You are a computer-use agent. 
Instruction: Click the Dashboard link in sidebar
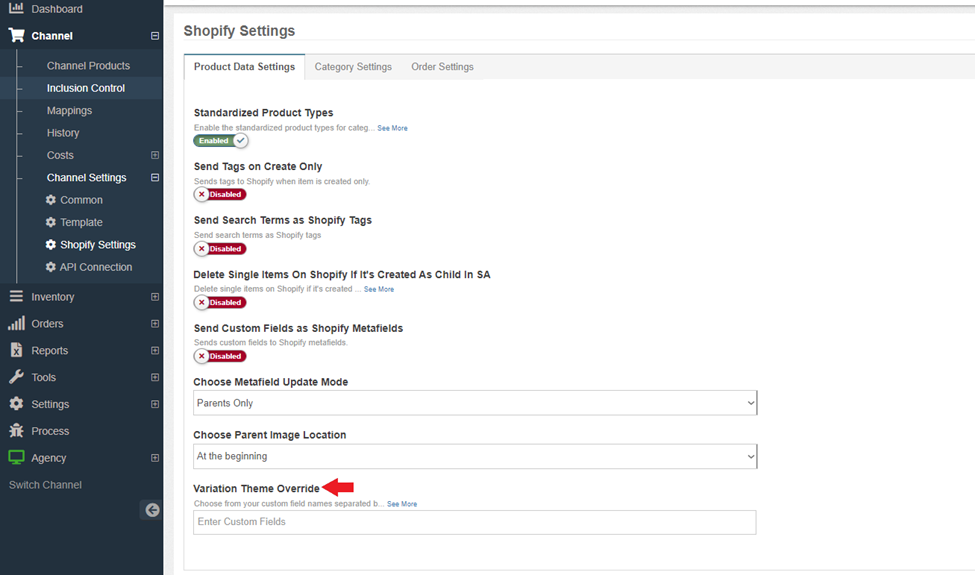point(57,9)
